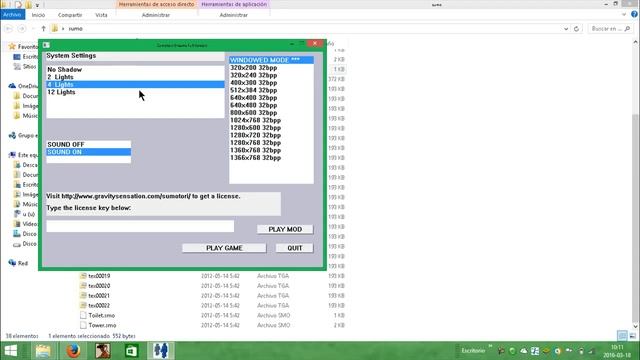Click the Buscar search box
Screen dimensions: 640x360
(x=610, y=29)
